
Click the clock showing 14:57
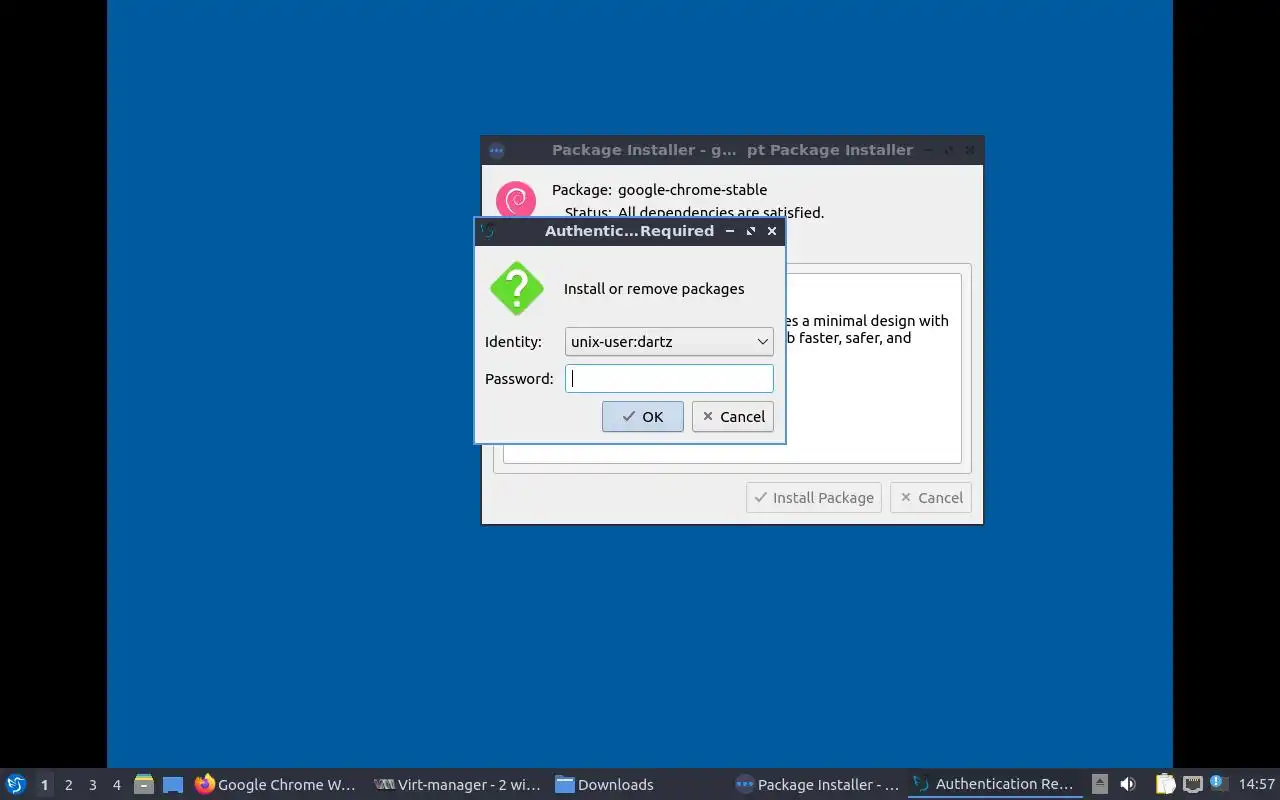1257,785
